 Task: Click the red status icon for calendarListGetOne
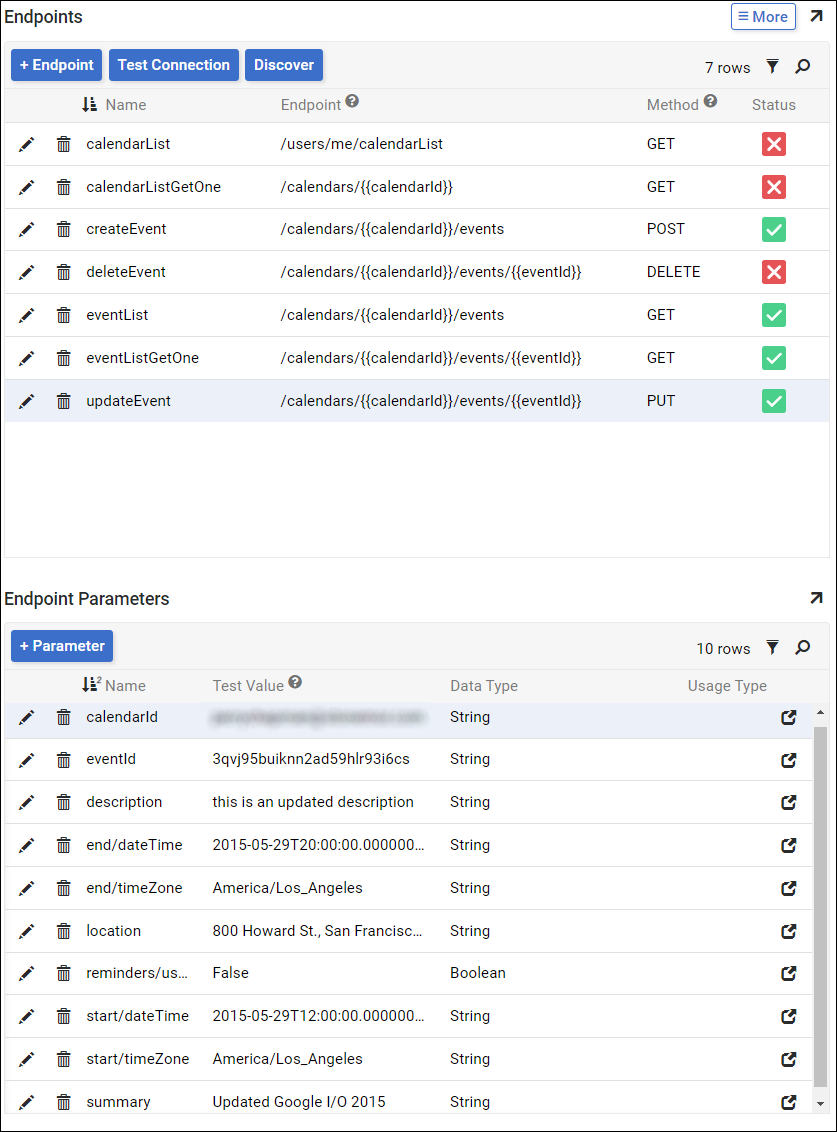(773, 187)
